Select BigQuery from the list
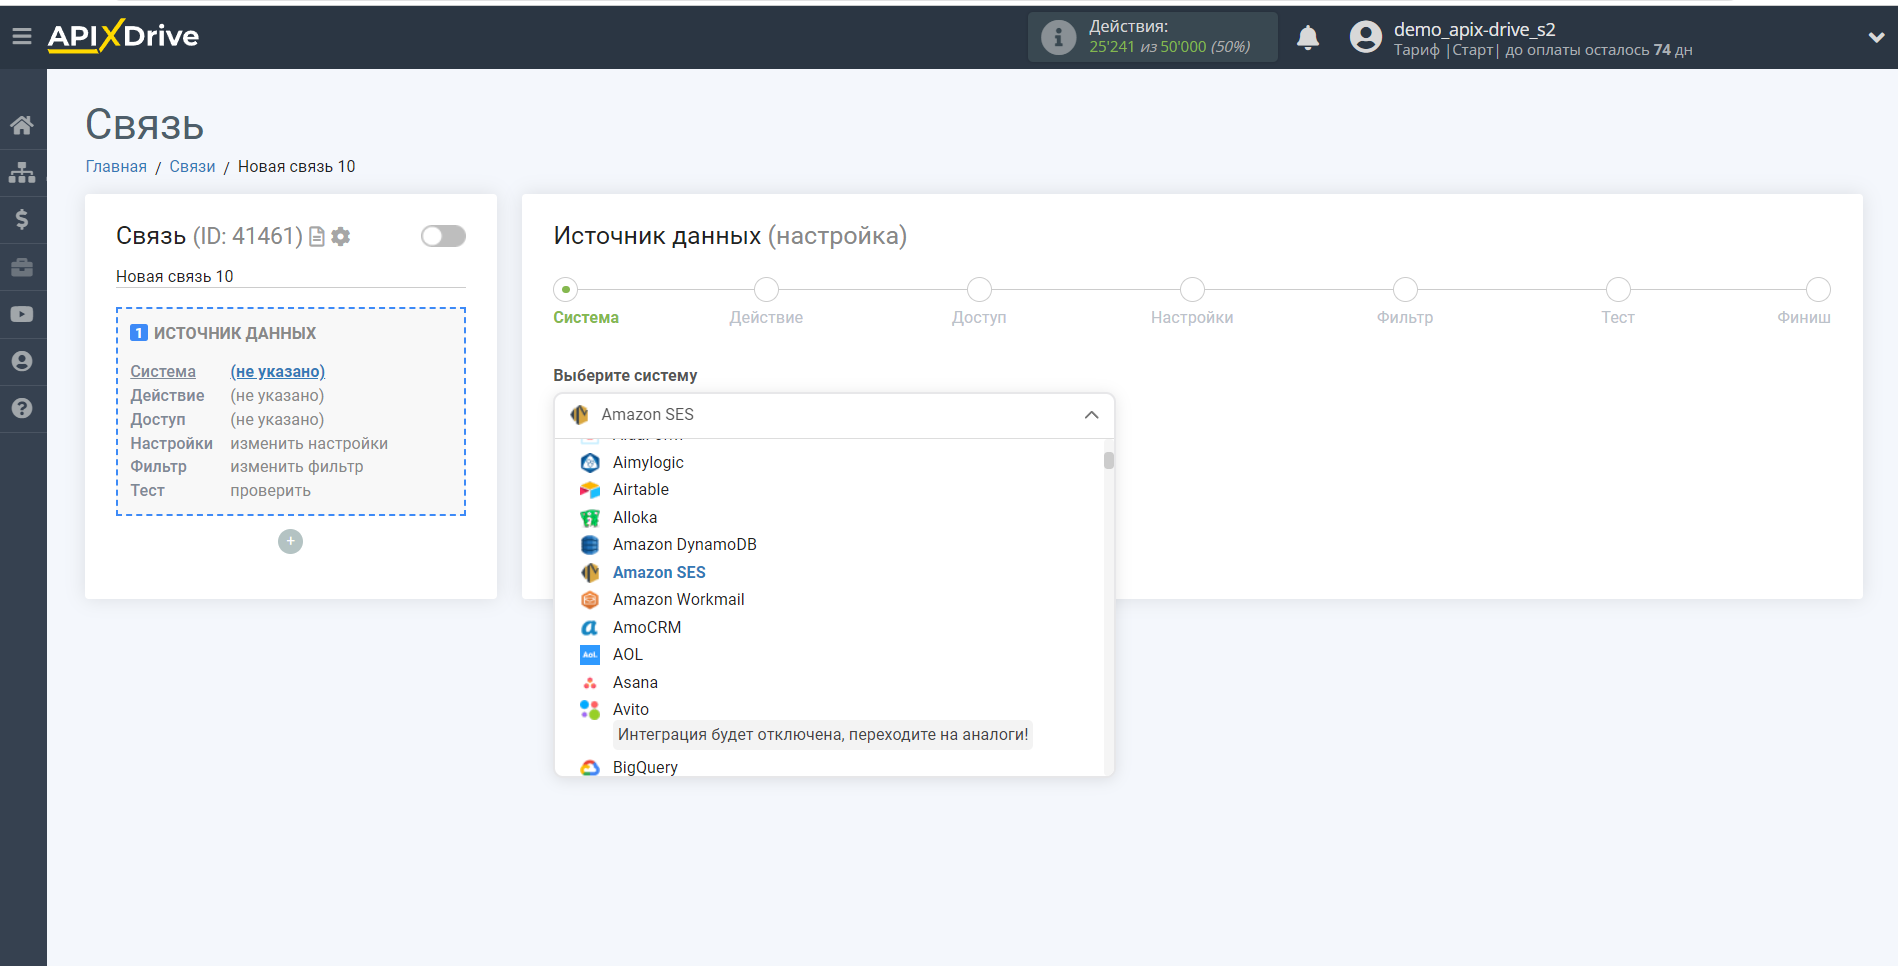Image resolution: width=1898 pixels, height=966 pixels. 645,767
